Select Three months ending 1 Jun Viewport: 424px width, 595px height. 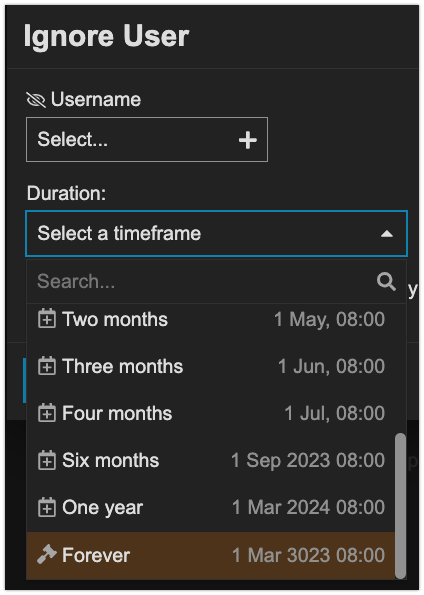click(211, 366)
